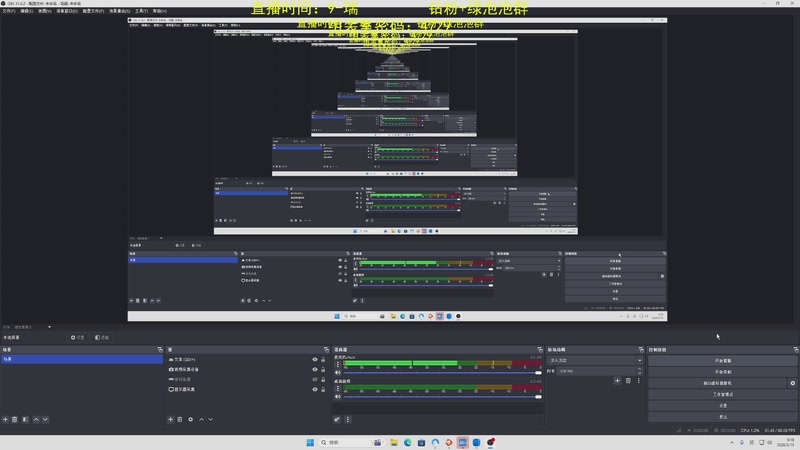The width and height of the screenshot is (800, 450).
Task: Adjust the Mic/Aux volume slider
Action: 442,372
